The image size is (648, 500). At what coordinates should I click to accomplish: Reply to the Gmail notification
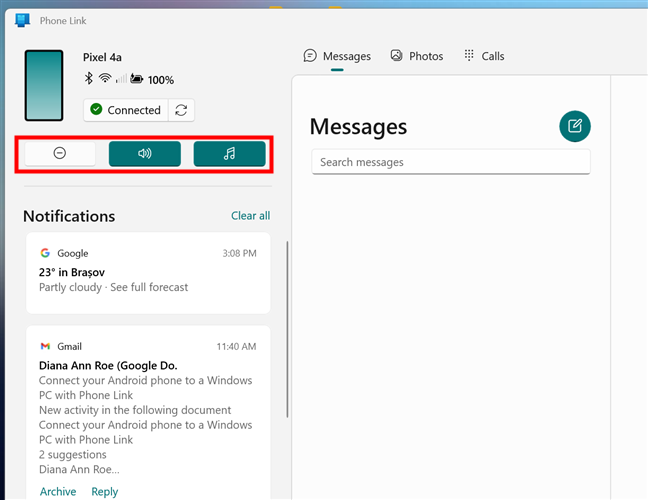[105, 492]
